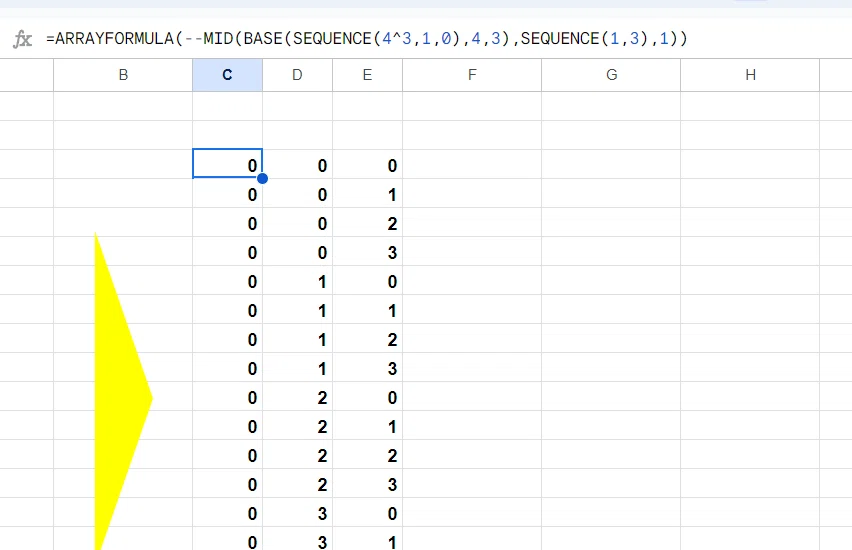Select column D cell in row 0 0 1
The width and height of the screenshot is (852, 550).
[x=297, y=193]
